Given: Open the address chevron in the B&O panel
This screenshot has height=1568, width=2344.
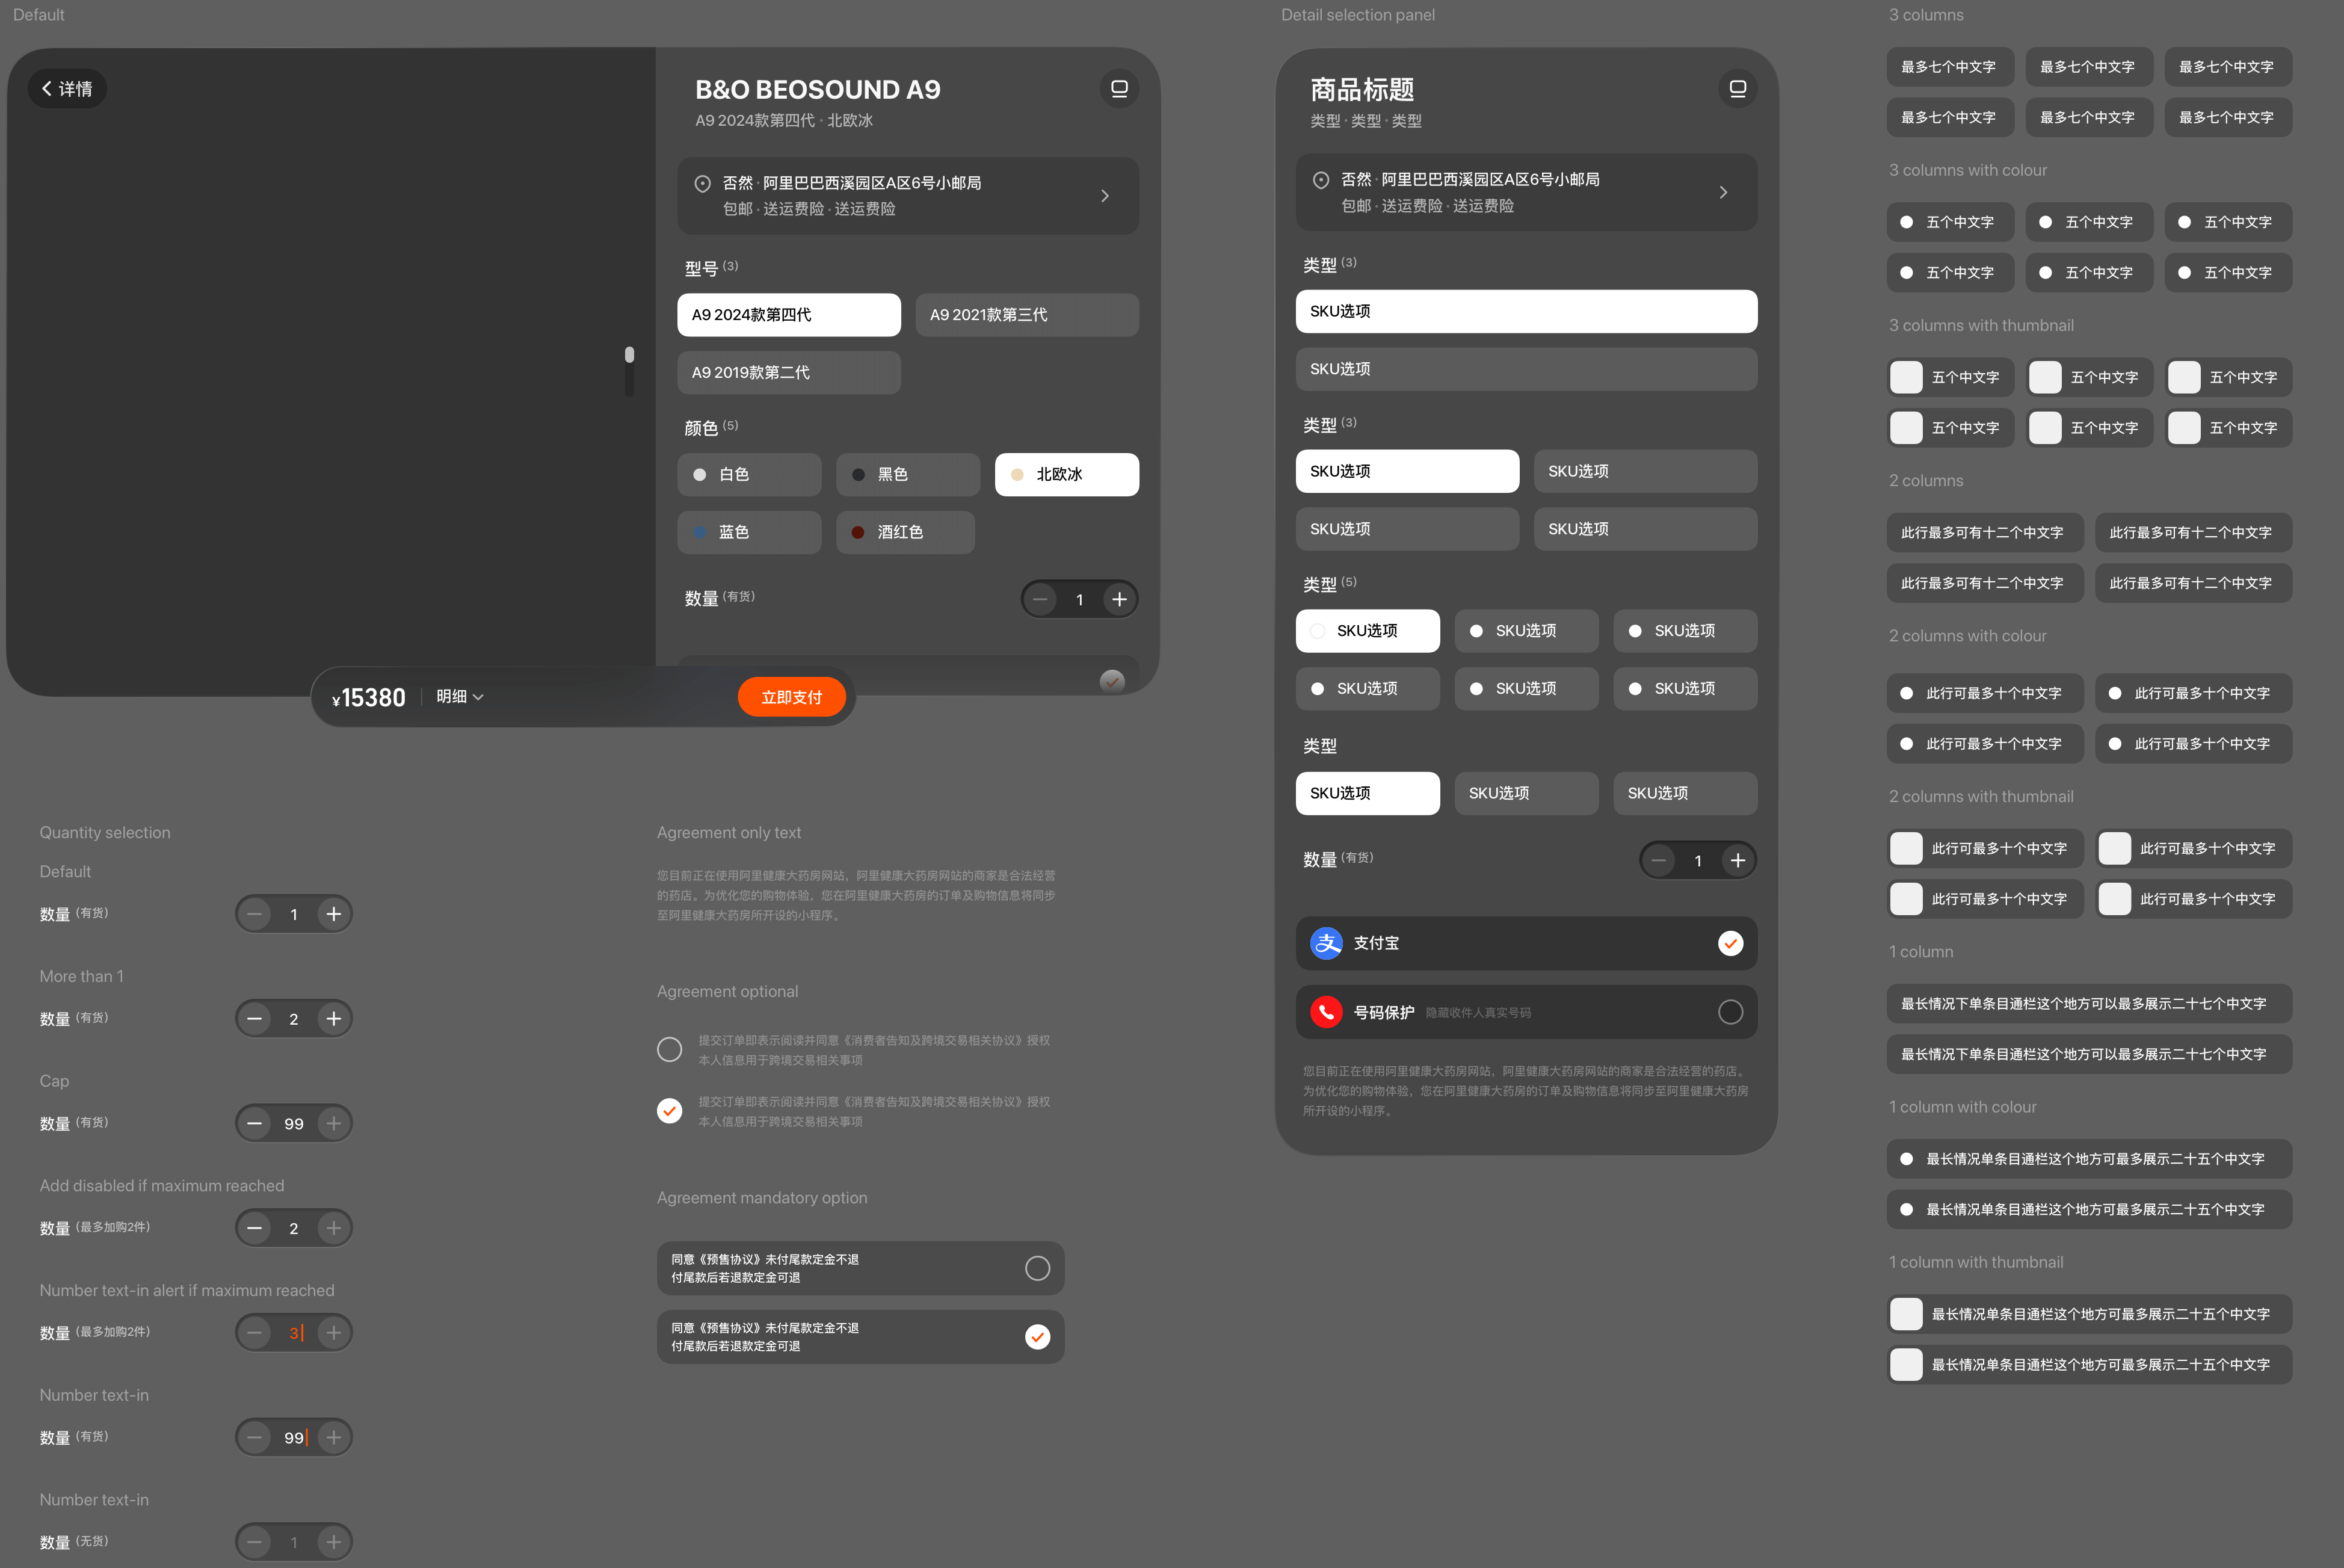Looking at the screenshot, I should pos(1104,196).
